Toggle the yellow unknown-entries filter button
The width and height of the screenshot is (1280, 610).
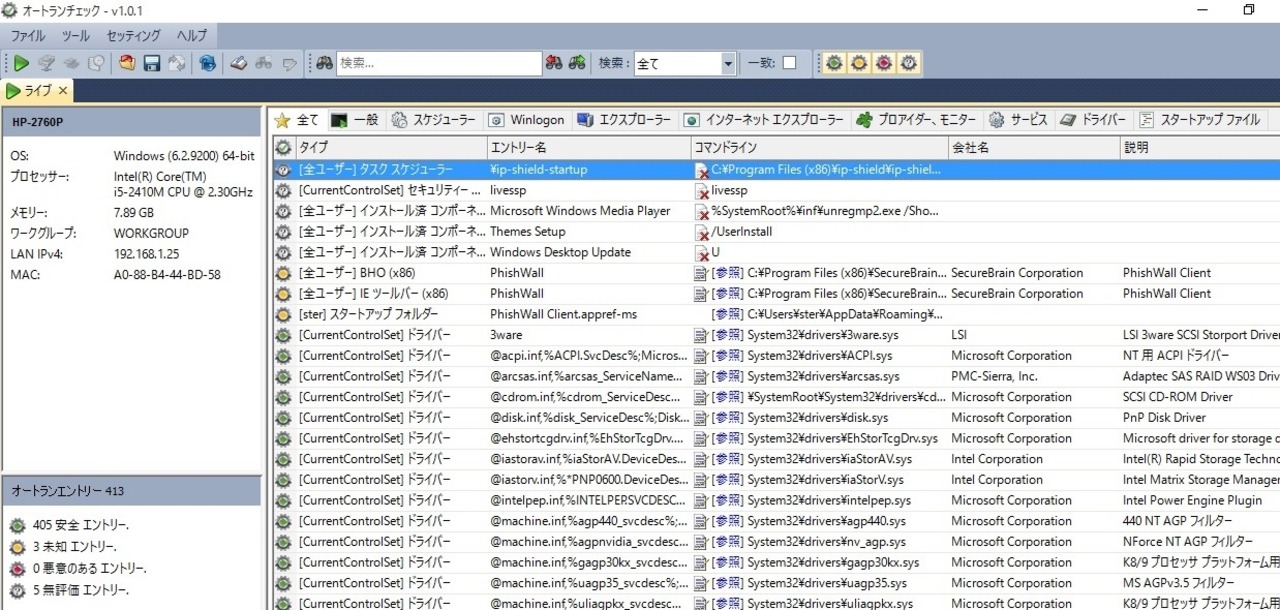pyautogui.click(x=858, y=63)
